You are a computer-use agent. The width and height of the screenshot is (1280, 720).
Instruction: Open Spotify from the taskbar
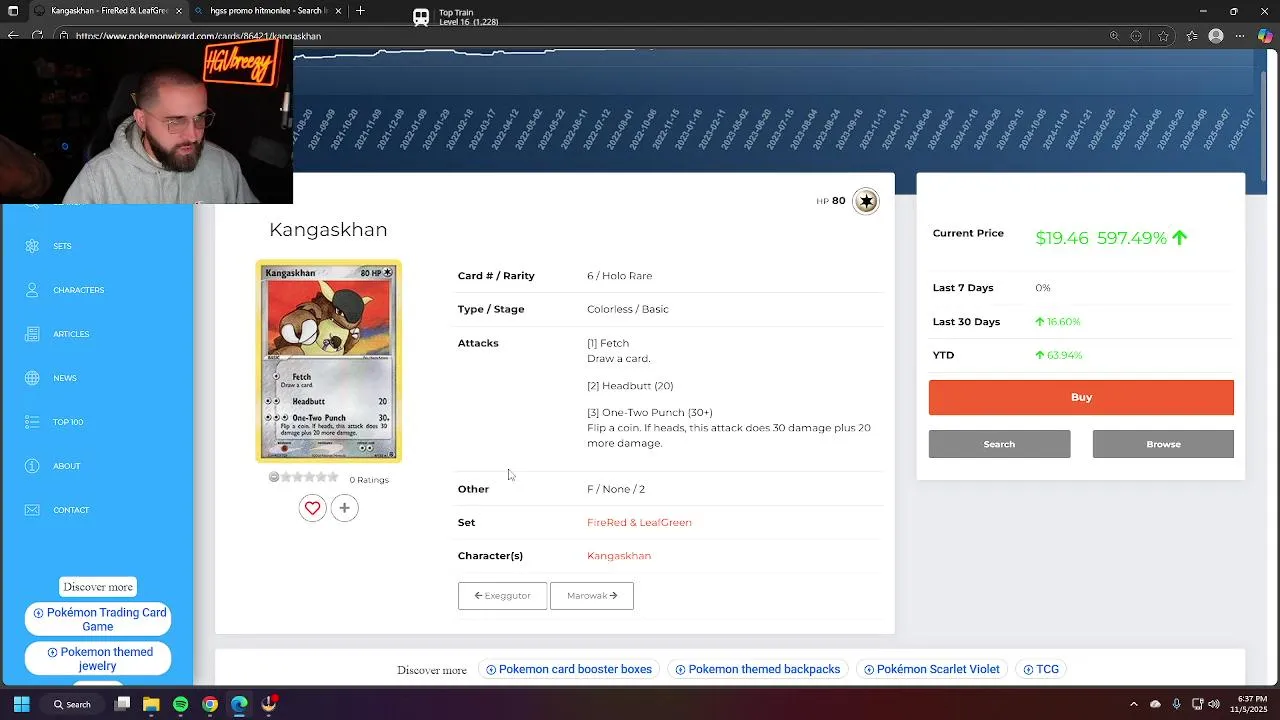tap(180, 704)
